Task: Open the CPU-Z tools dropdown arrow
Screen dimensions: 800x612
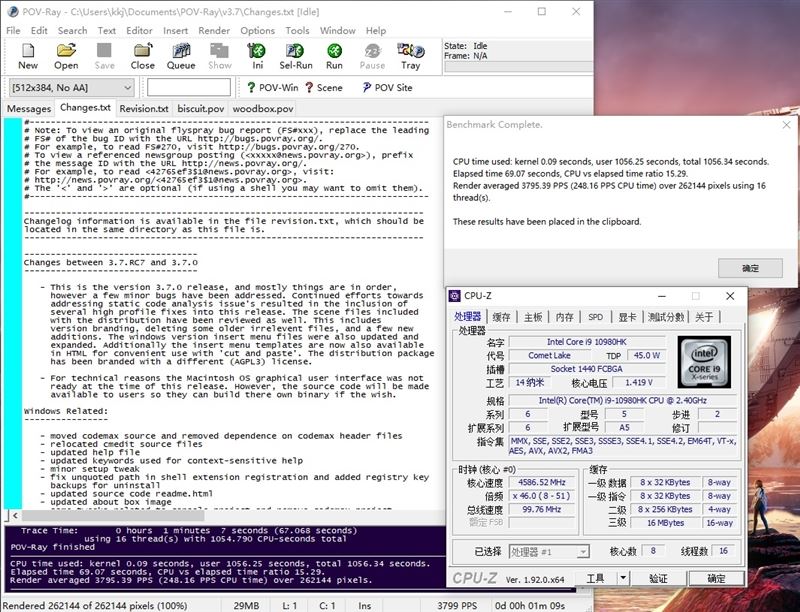Action: [622, 578]
